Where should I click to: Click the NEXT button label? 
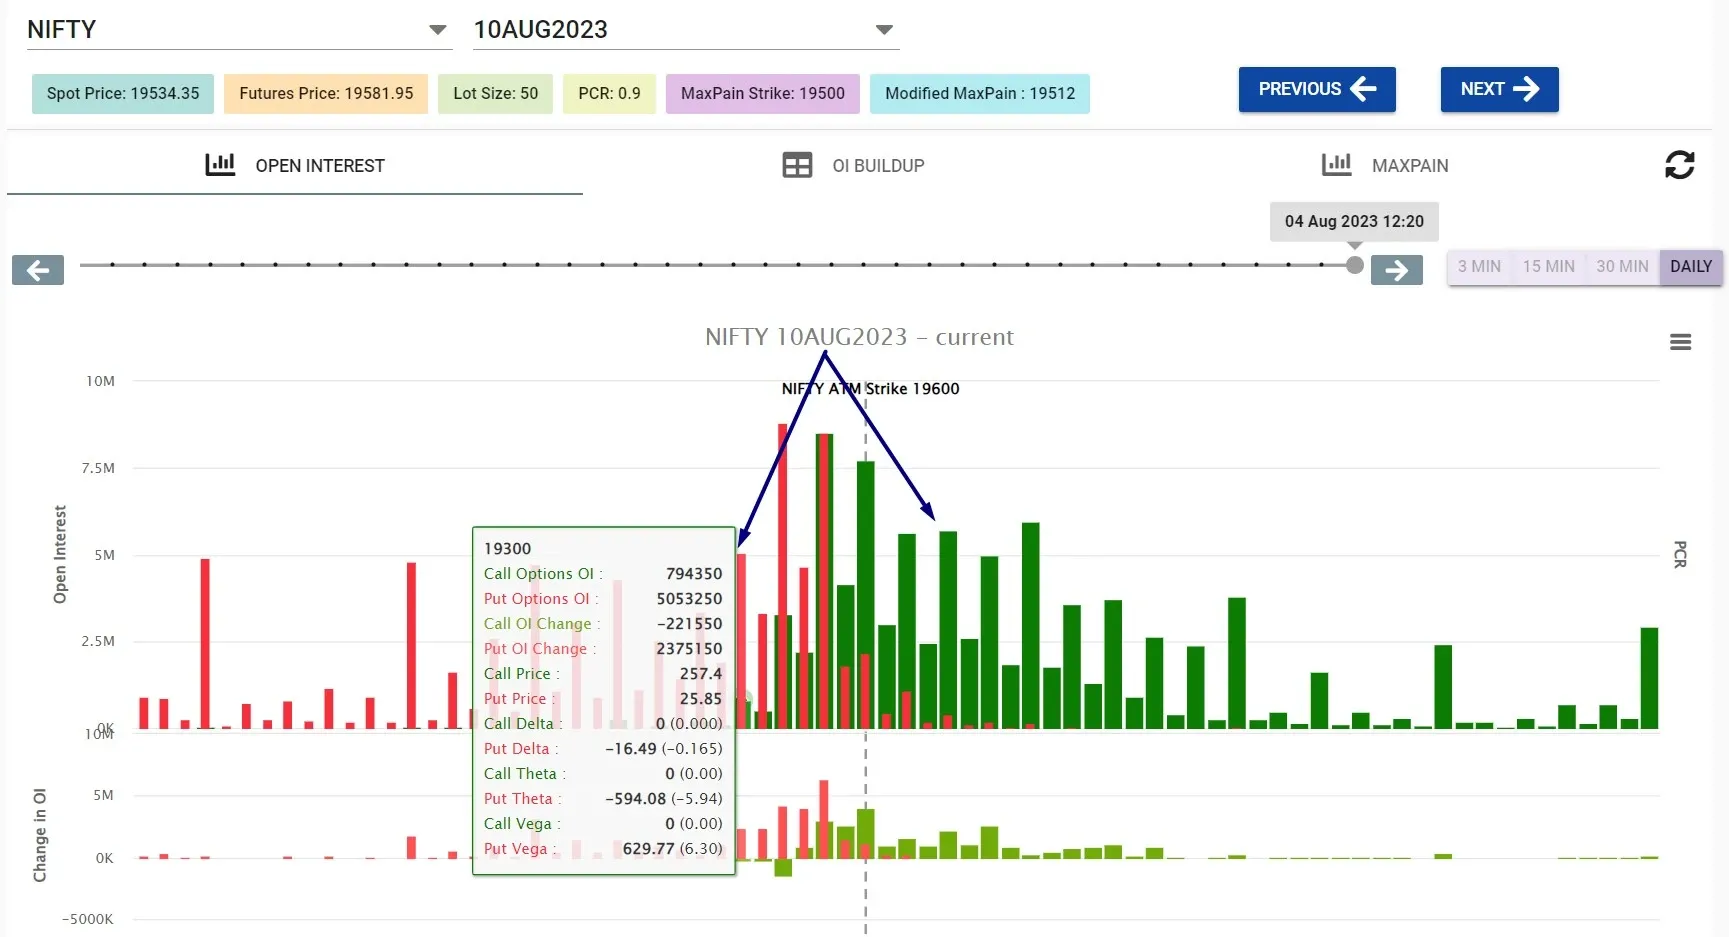pos(1482,89)
